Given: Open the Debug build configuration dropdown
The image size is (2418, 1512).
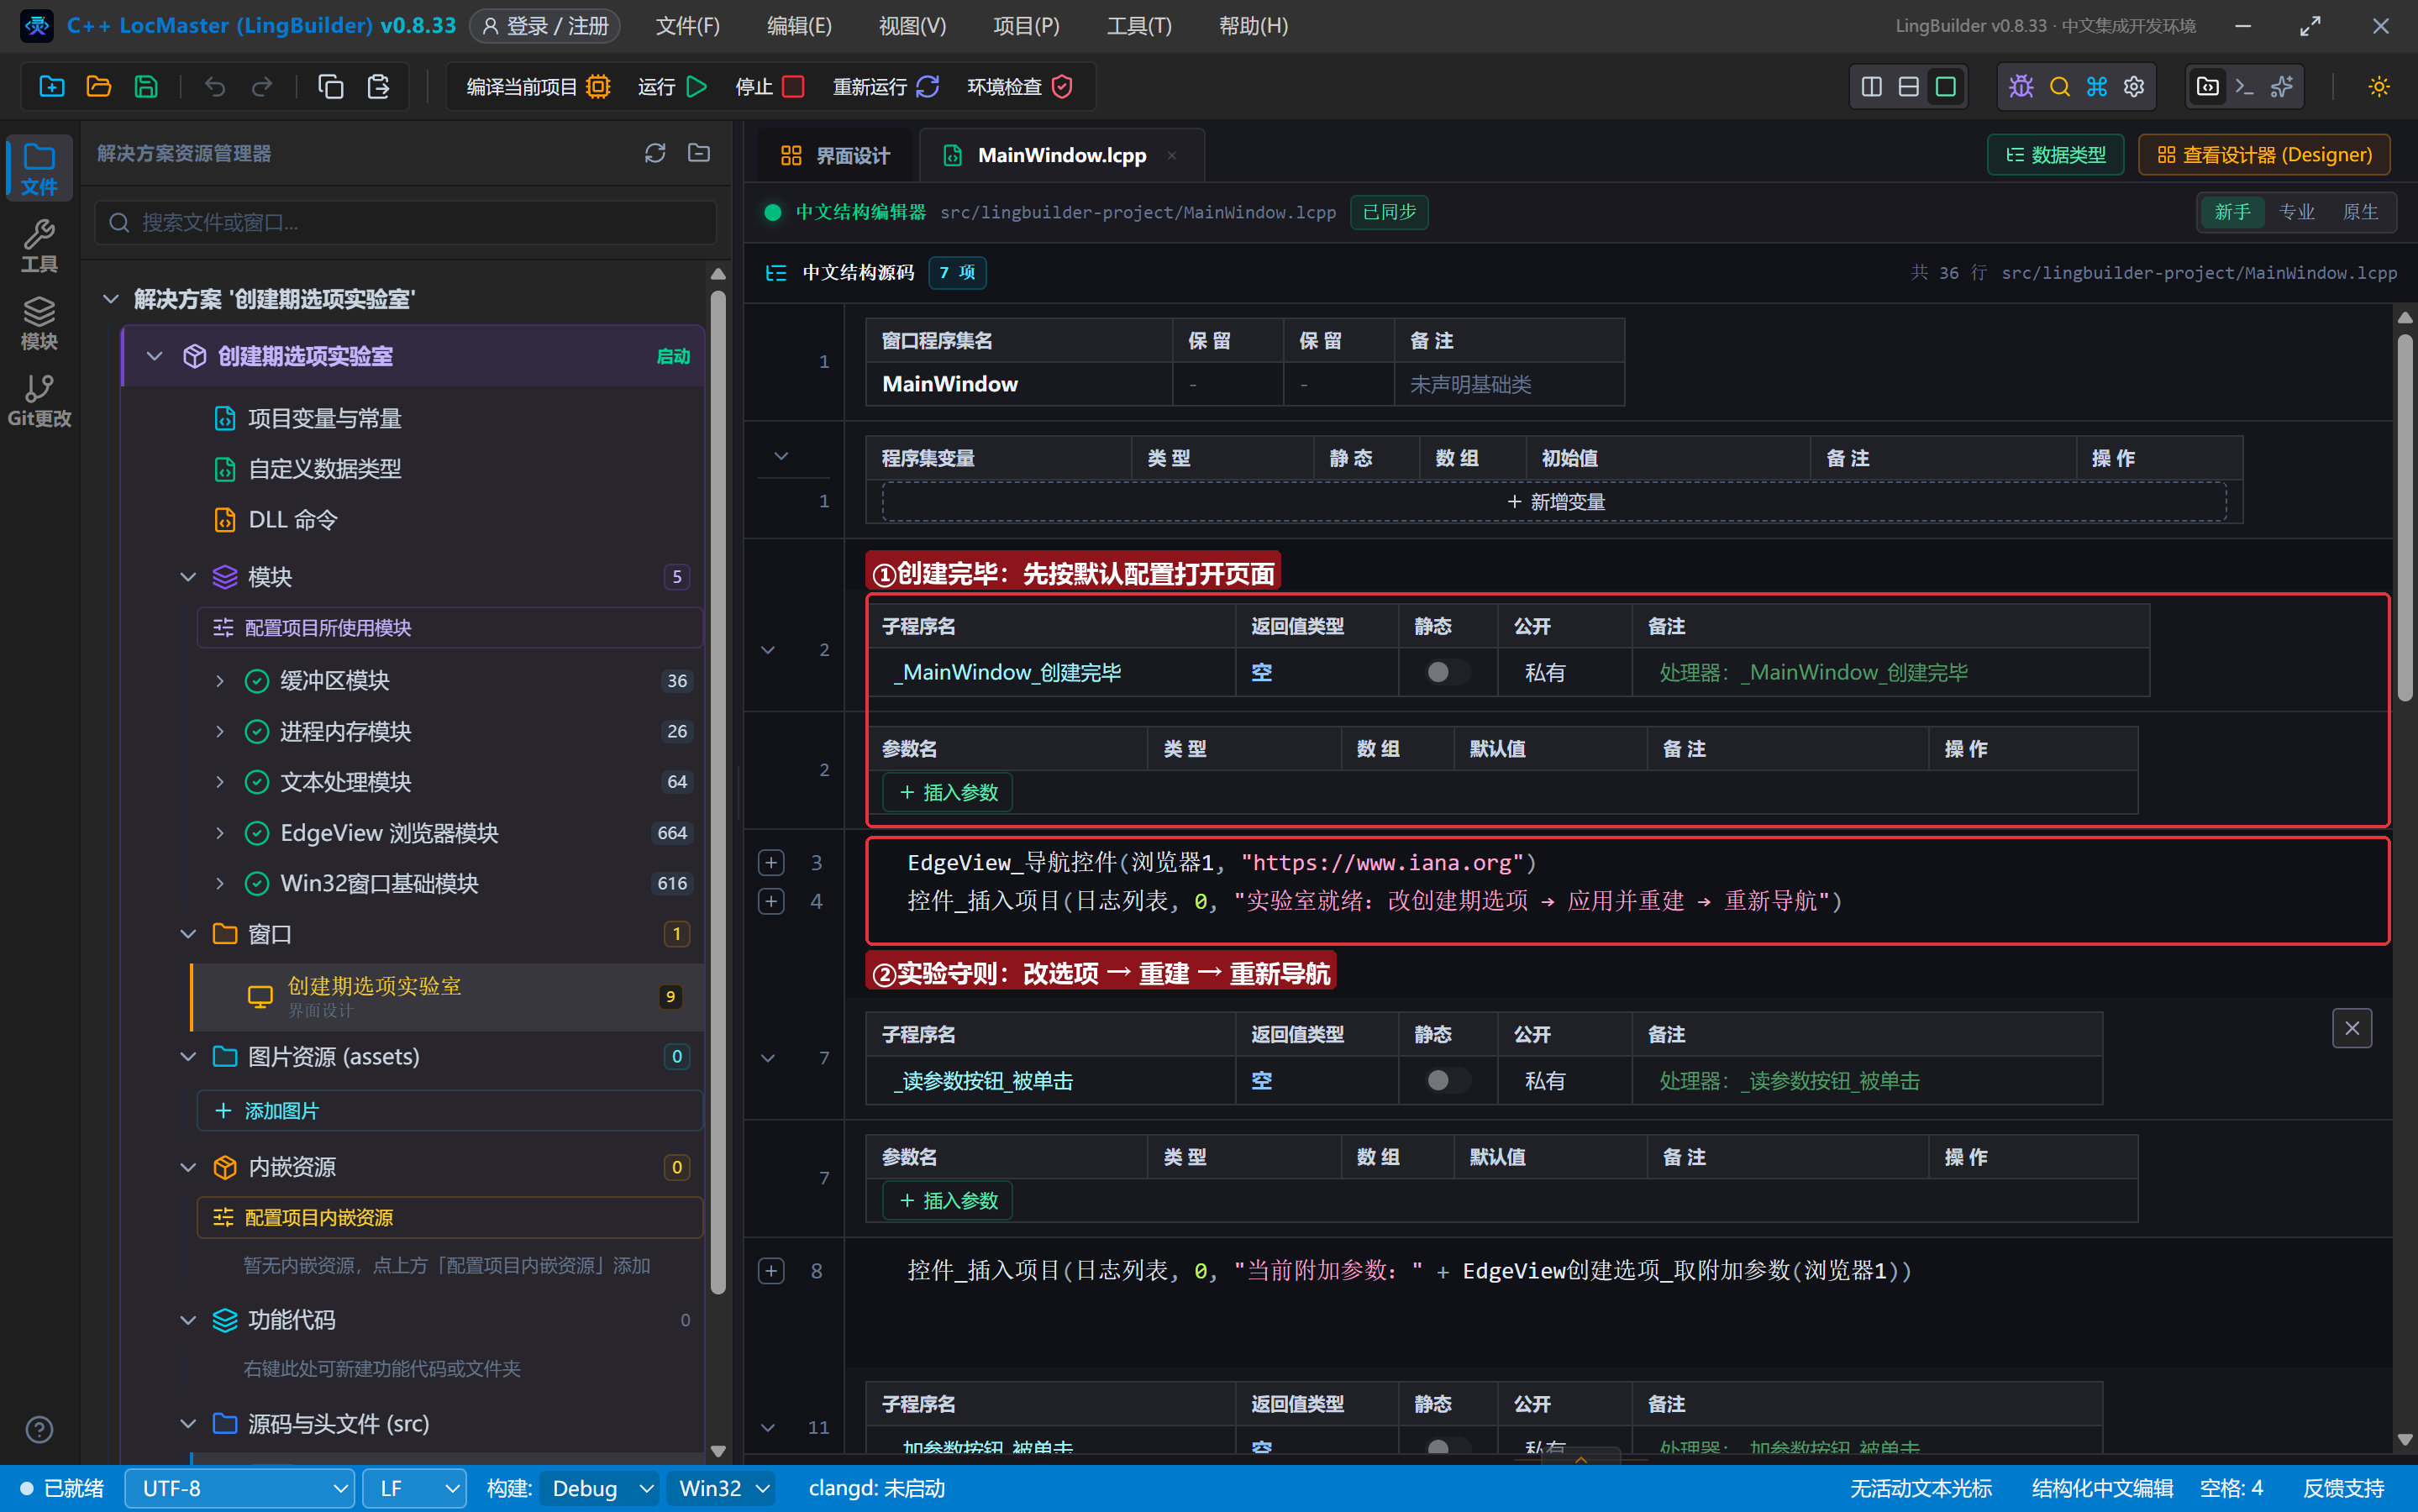Looking at the screenshot, I should [x=600, y=1488].
